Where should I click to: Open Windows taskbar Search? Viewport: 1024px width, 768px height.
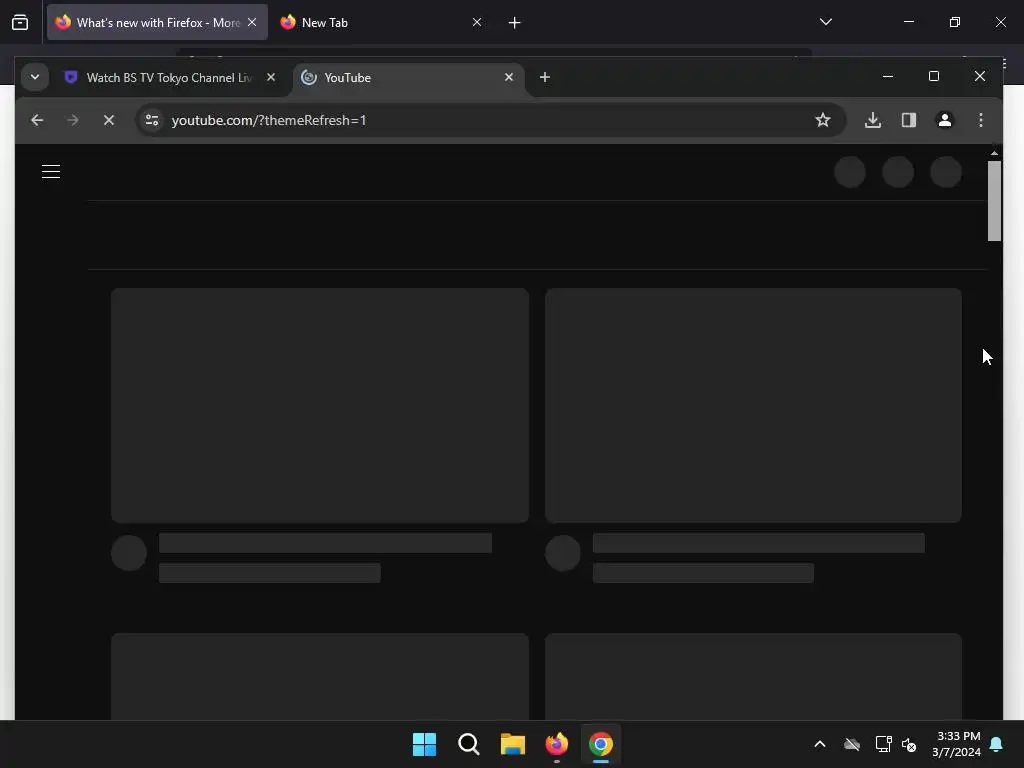(x=469, y=744)
